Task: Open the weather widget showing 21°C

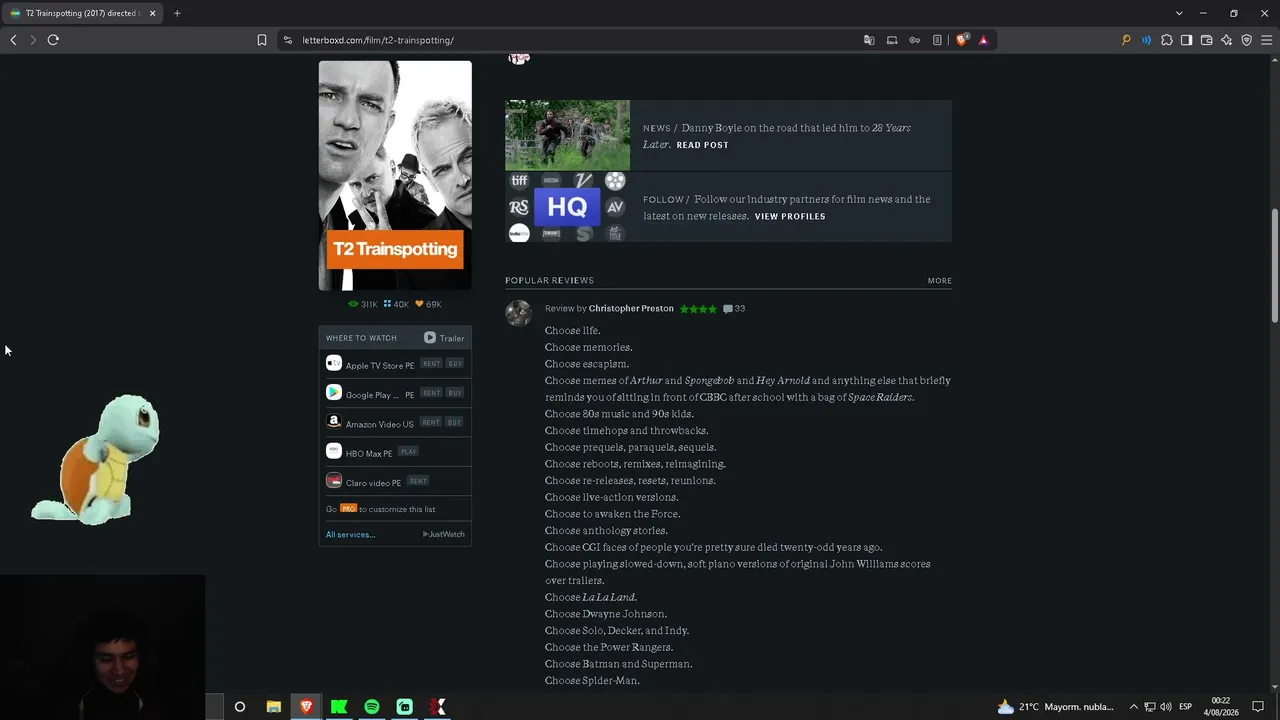Action: (x=1055, y=707)
